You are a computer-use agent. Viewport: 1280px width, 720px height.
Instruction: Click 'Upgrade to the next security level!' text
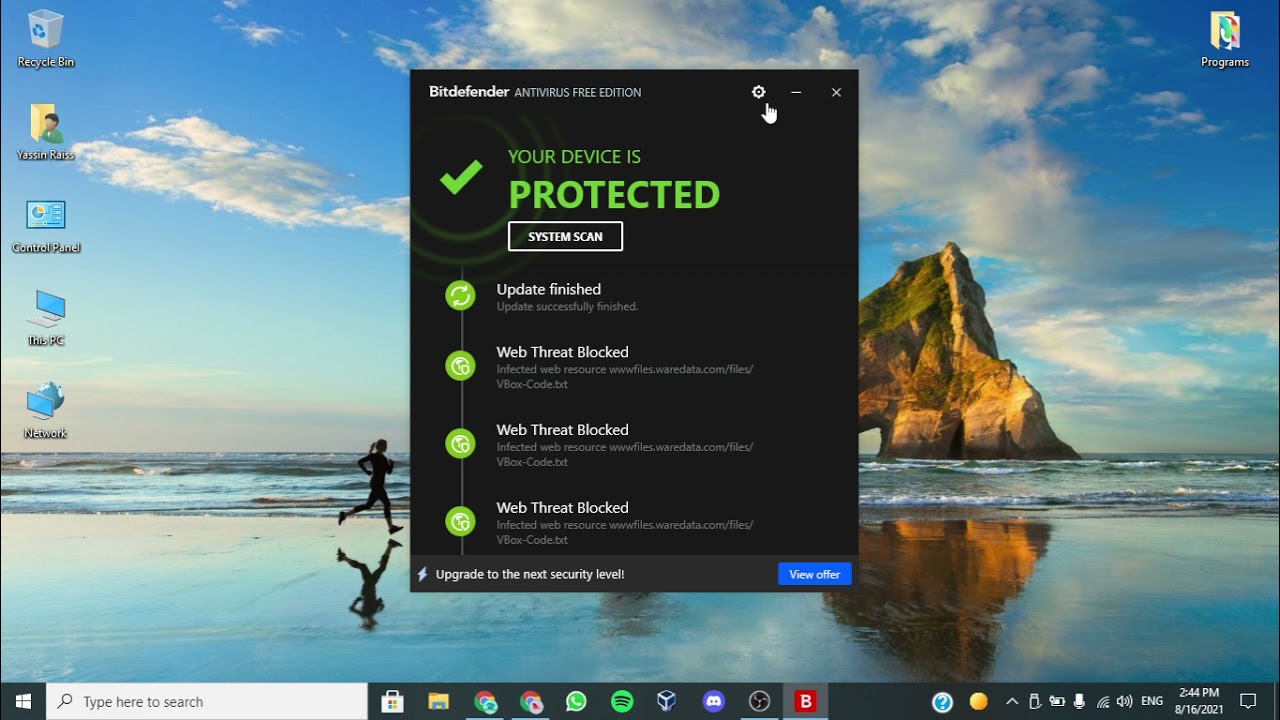(x=530, y=574)
